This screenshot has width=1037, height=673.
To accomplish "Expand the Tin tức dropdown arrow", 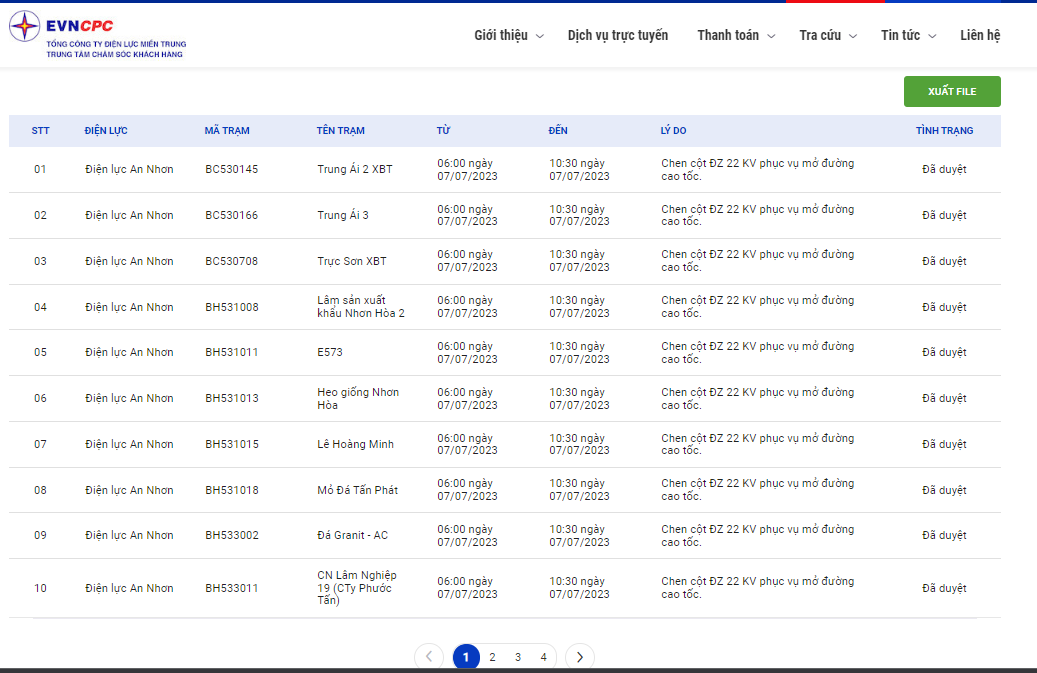I will pyautogui.click(x=932, y=36).
